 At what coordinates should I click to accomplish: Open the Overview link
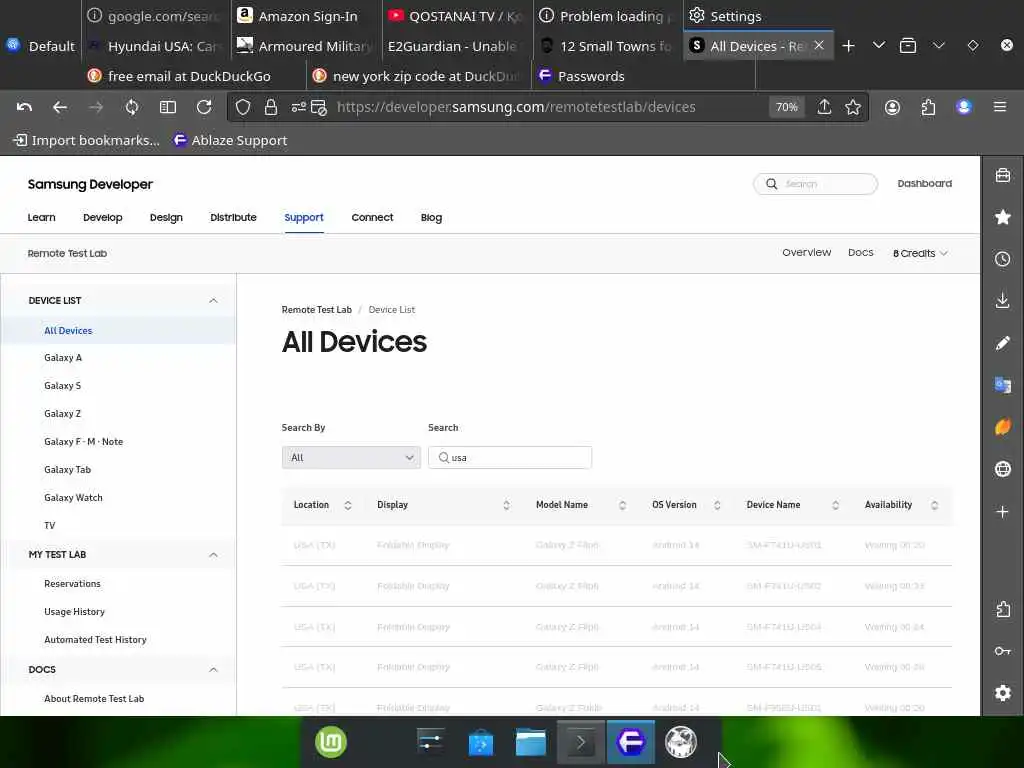point(807,253)
